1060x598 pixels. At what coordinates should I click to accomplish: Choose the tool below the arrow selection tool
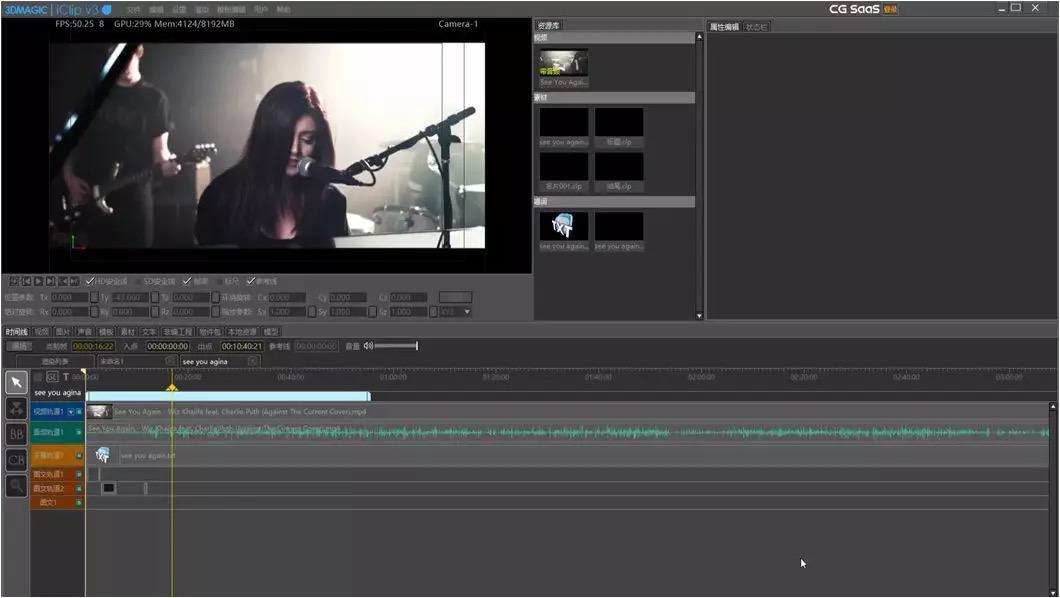pyautogui.click(x=16, y=408)
